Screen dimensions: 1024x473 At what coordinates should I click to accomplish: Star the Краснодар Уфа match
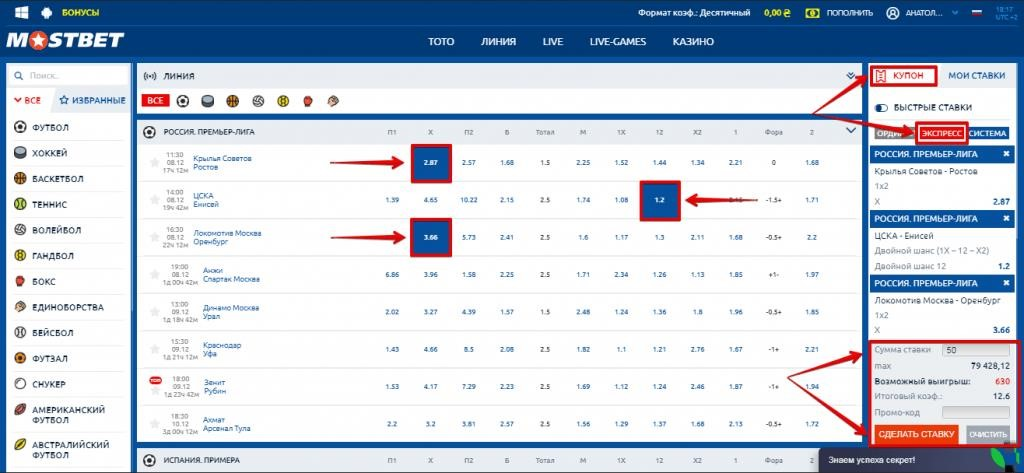point(155,349)
